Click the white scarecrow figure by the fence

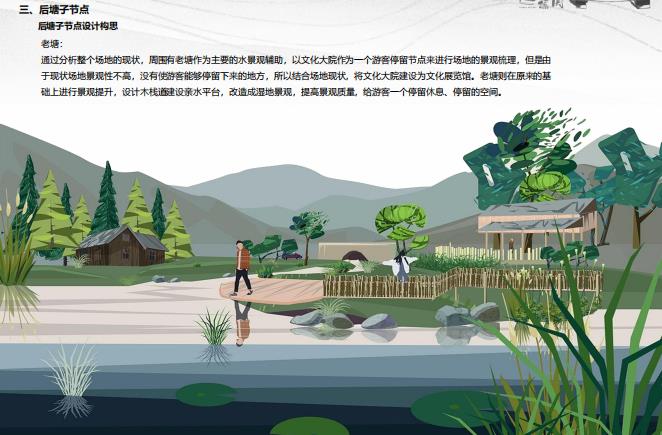(x=401, y=266)
